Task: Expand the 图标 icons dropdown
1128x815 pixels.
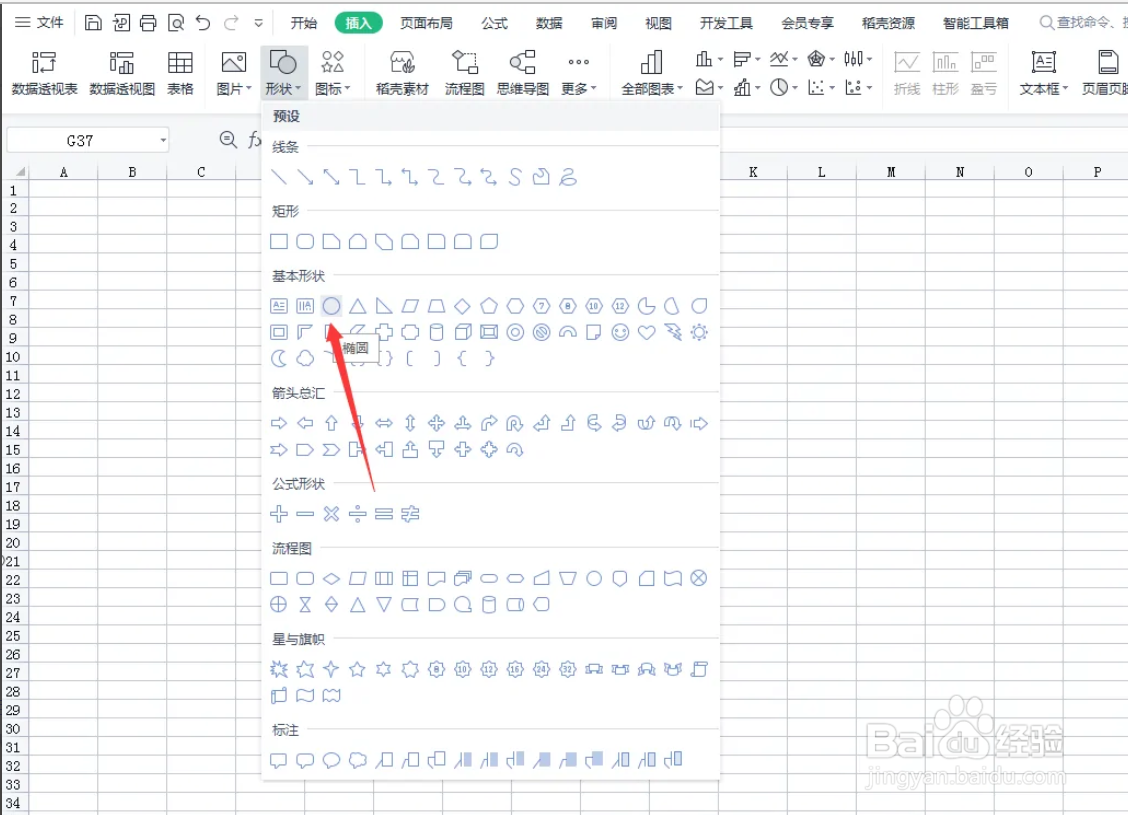Action: [x=333, y=70]
